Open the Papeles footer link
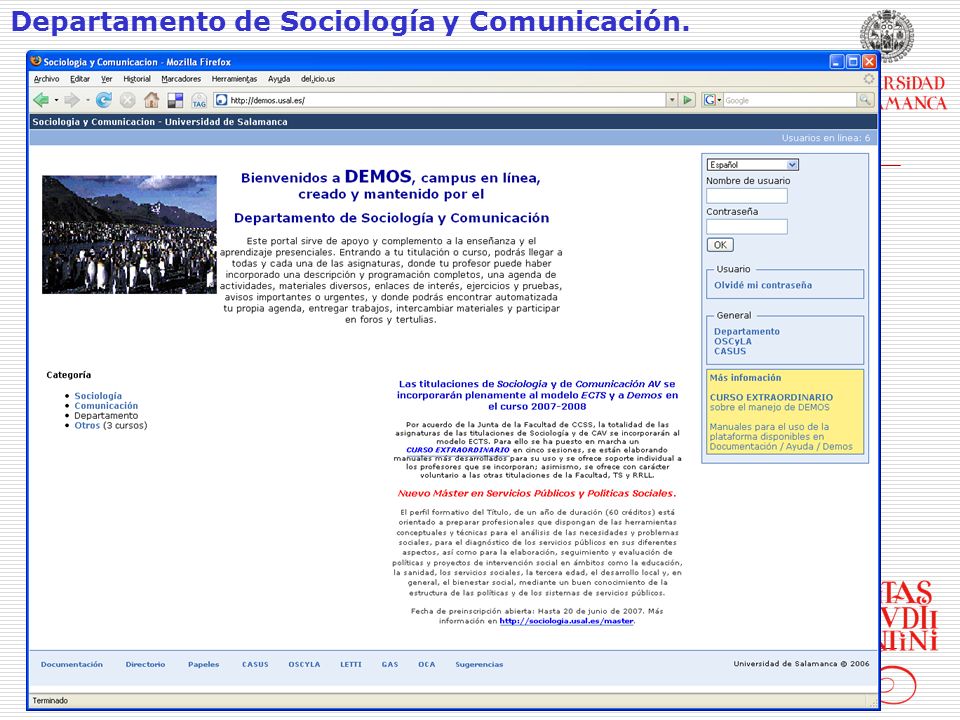The width and height of the screenshot is (960, 720). (203, 664)
